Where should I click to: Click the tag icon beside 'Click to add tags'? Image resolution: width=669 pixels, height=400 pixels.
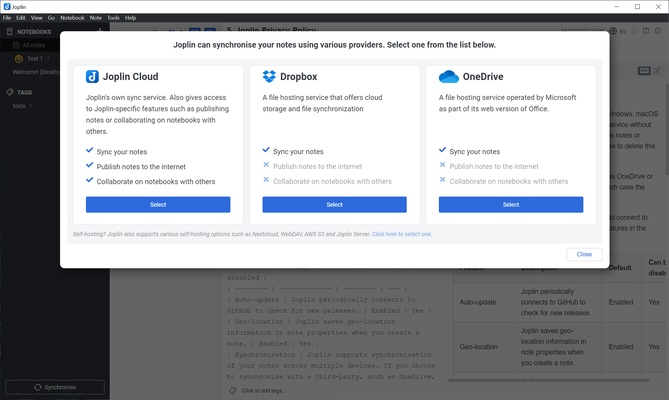tap(233, 390)
